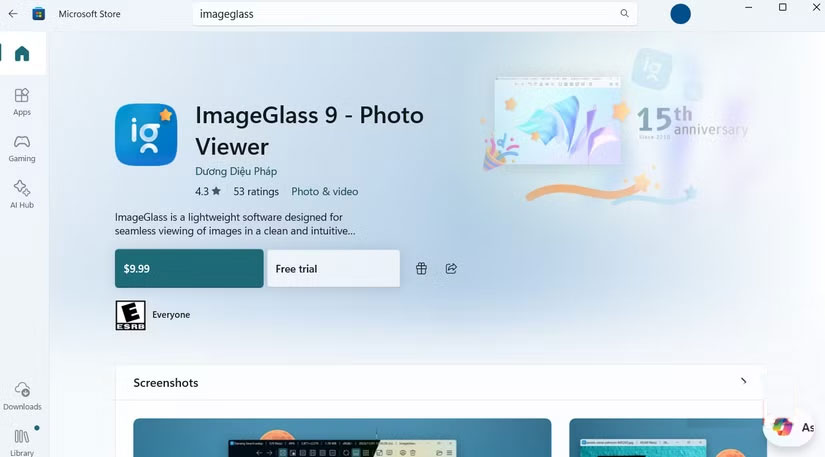Viewport: 825px width, 457px height.
Task: Open the Photo & video category link
Action: pos(325,191)
